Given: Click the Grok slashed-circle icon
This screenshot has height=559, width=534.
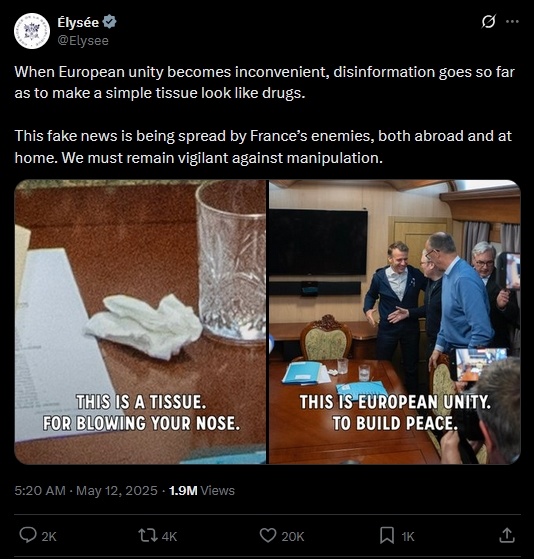Looking at the screenshot, I should coord(488,22).
